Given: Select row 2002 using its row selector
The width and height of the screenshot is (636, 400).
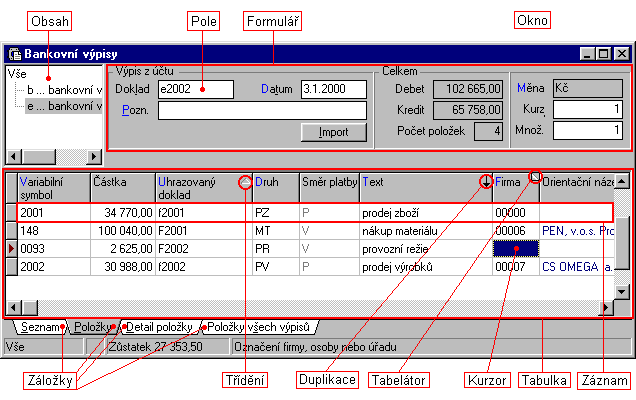Looking at the screenshot, I should tap(11, 267).
